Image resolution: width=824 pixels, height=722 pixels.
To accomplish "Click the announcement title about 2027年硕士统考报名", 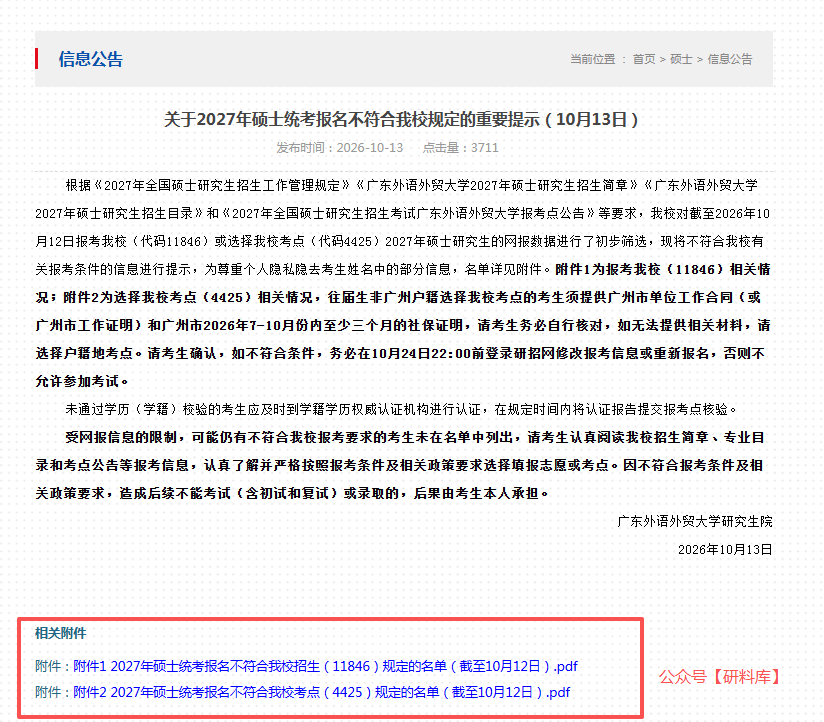I will (401, 119).
